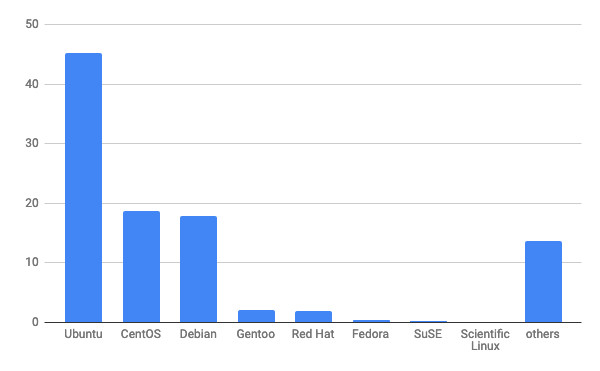Select the Red Hat axis label
The image size is (600, 371).
coord(313,334)
